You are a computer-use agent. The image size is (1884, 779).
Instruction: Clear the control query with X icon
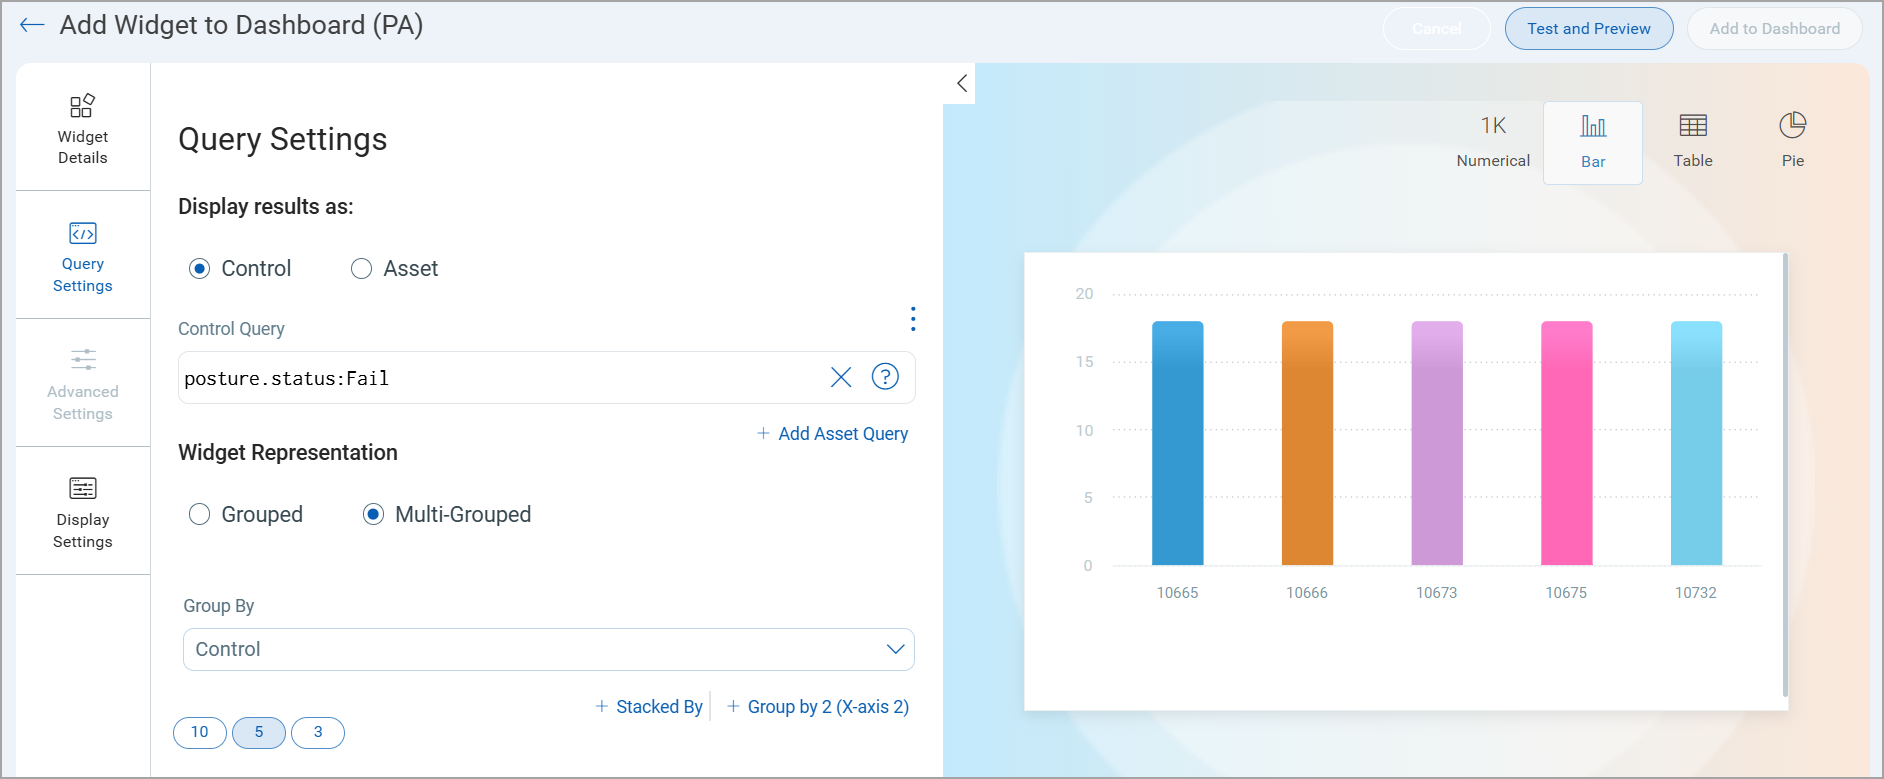tap(841, 377)
